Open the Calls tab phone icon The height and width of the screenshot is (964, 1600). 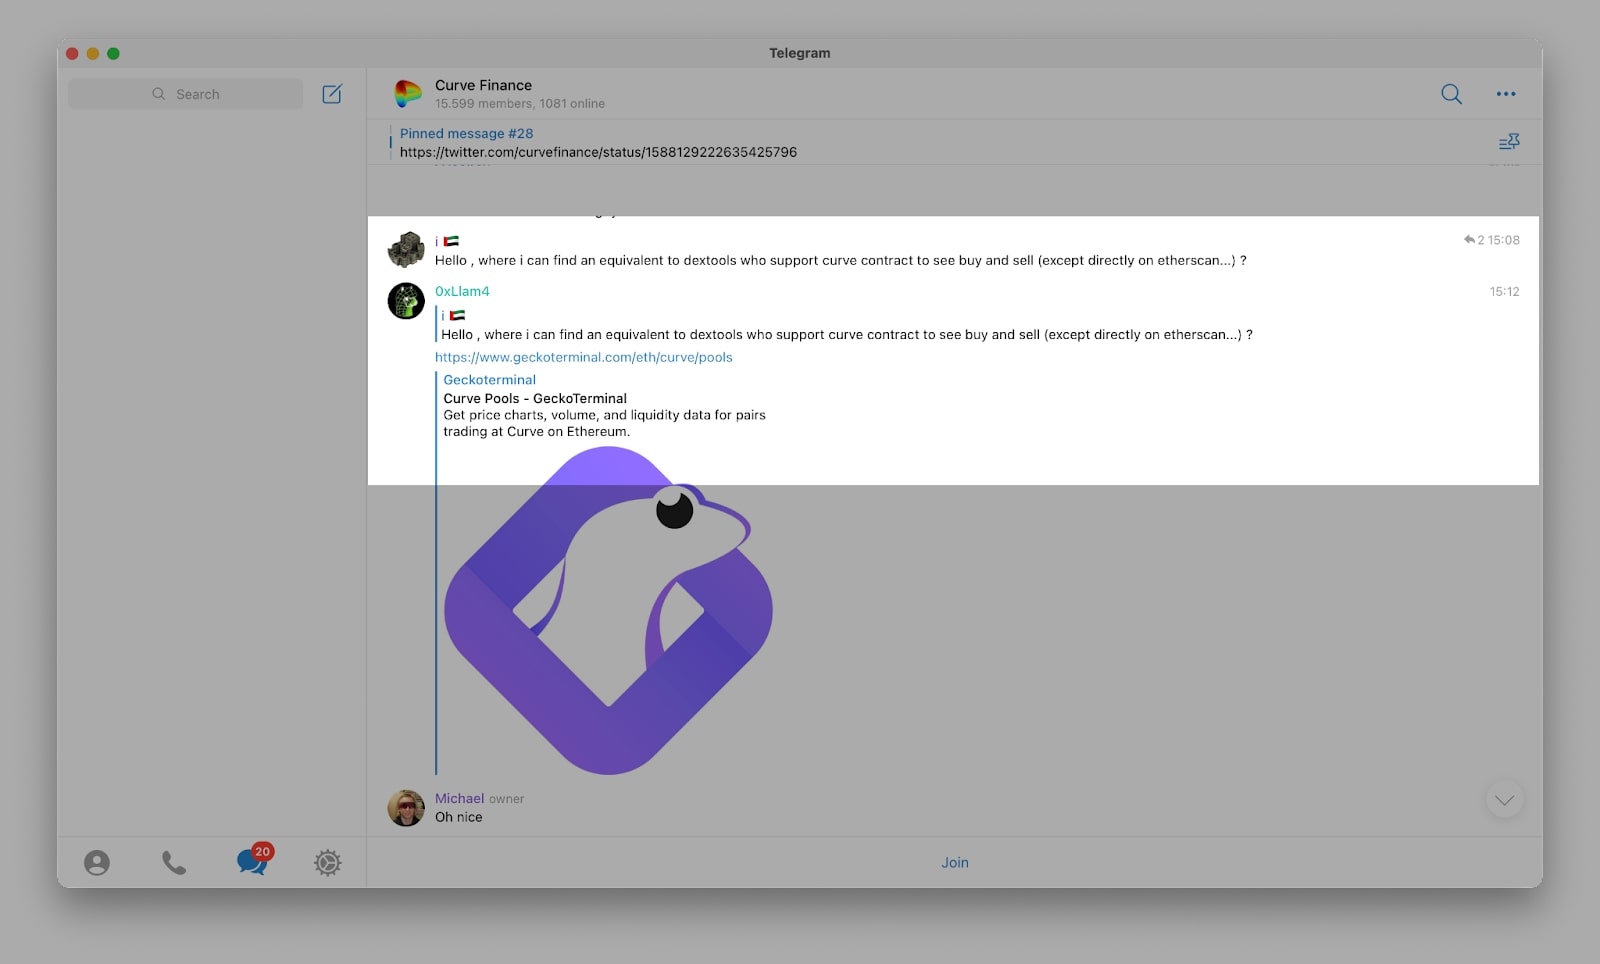point(174,863)
